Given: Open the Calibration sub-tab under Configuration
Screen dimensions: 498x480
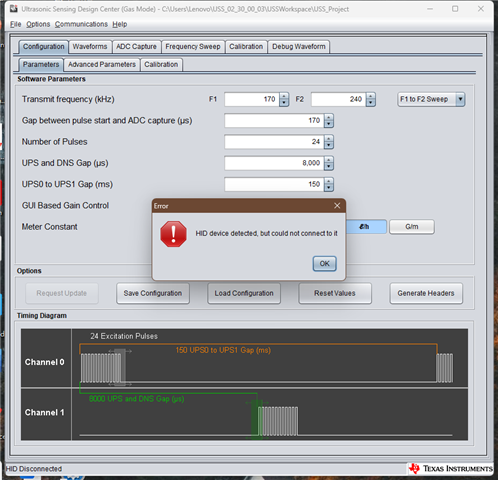Looking at the screenshot, I should [x=161, y=64].
